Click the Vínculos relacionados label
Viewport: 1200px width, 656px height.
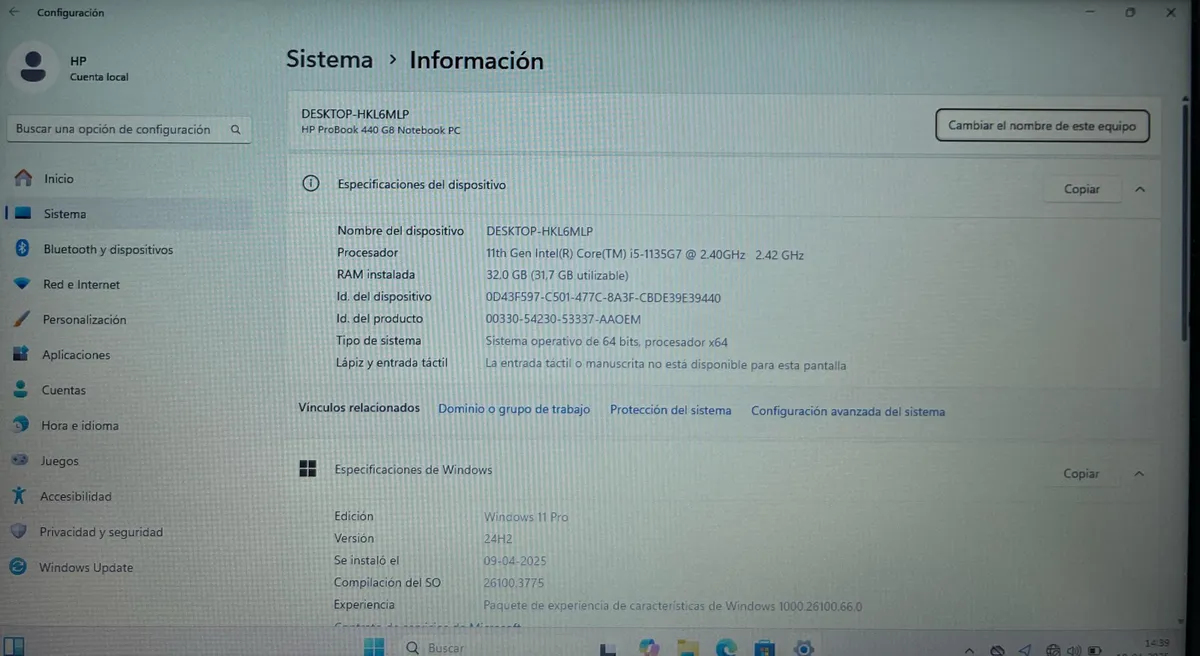coord(359,408)
